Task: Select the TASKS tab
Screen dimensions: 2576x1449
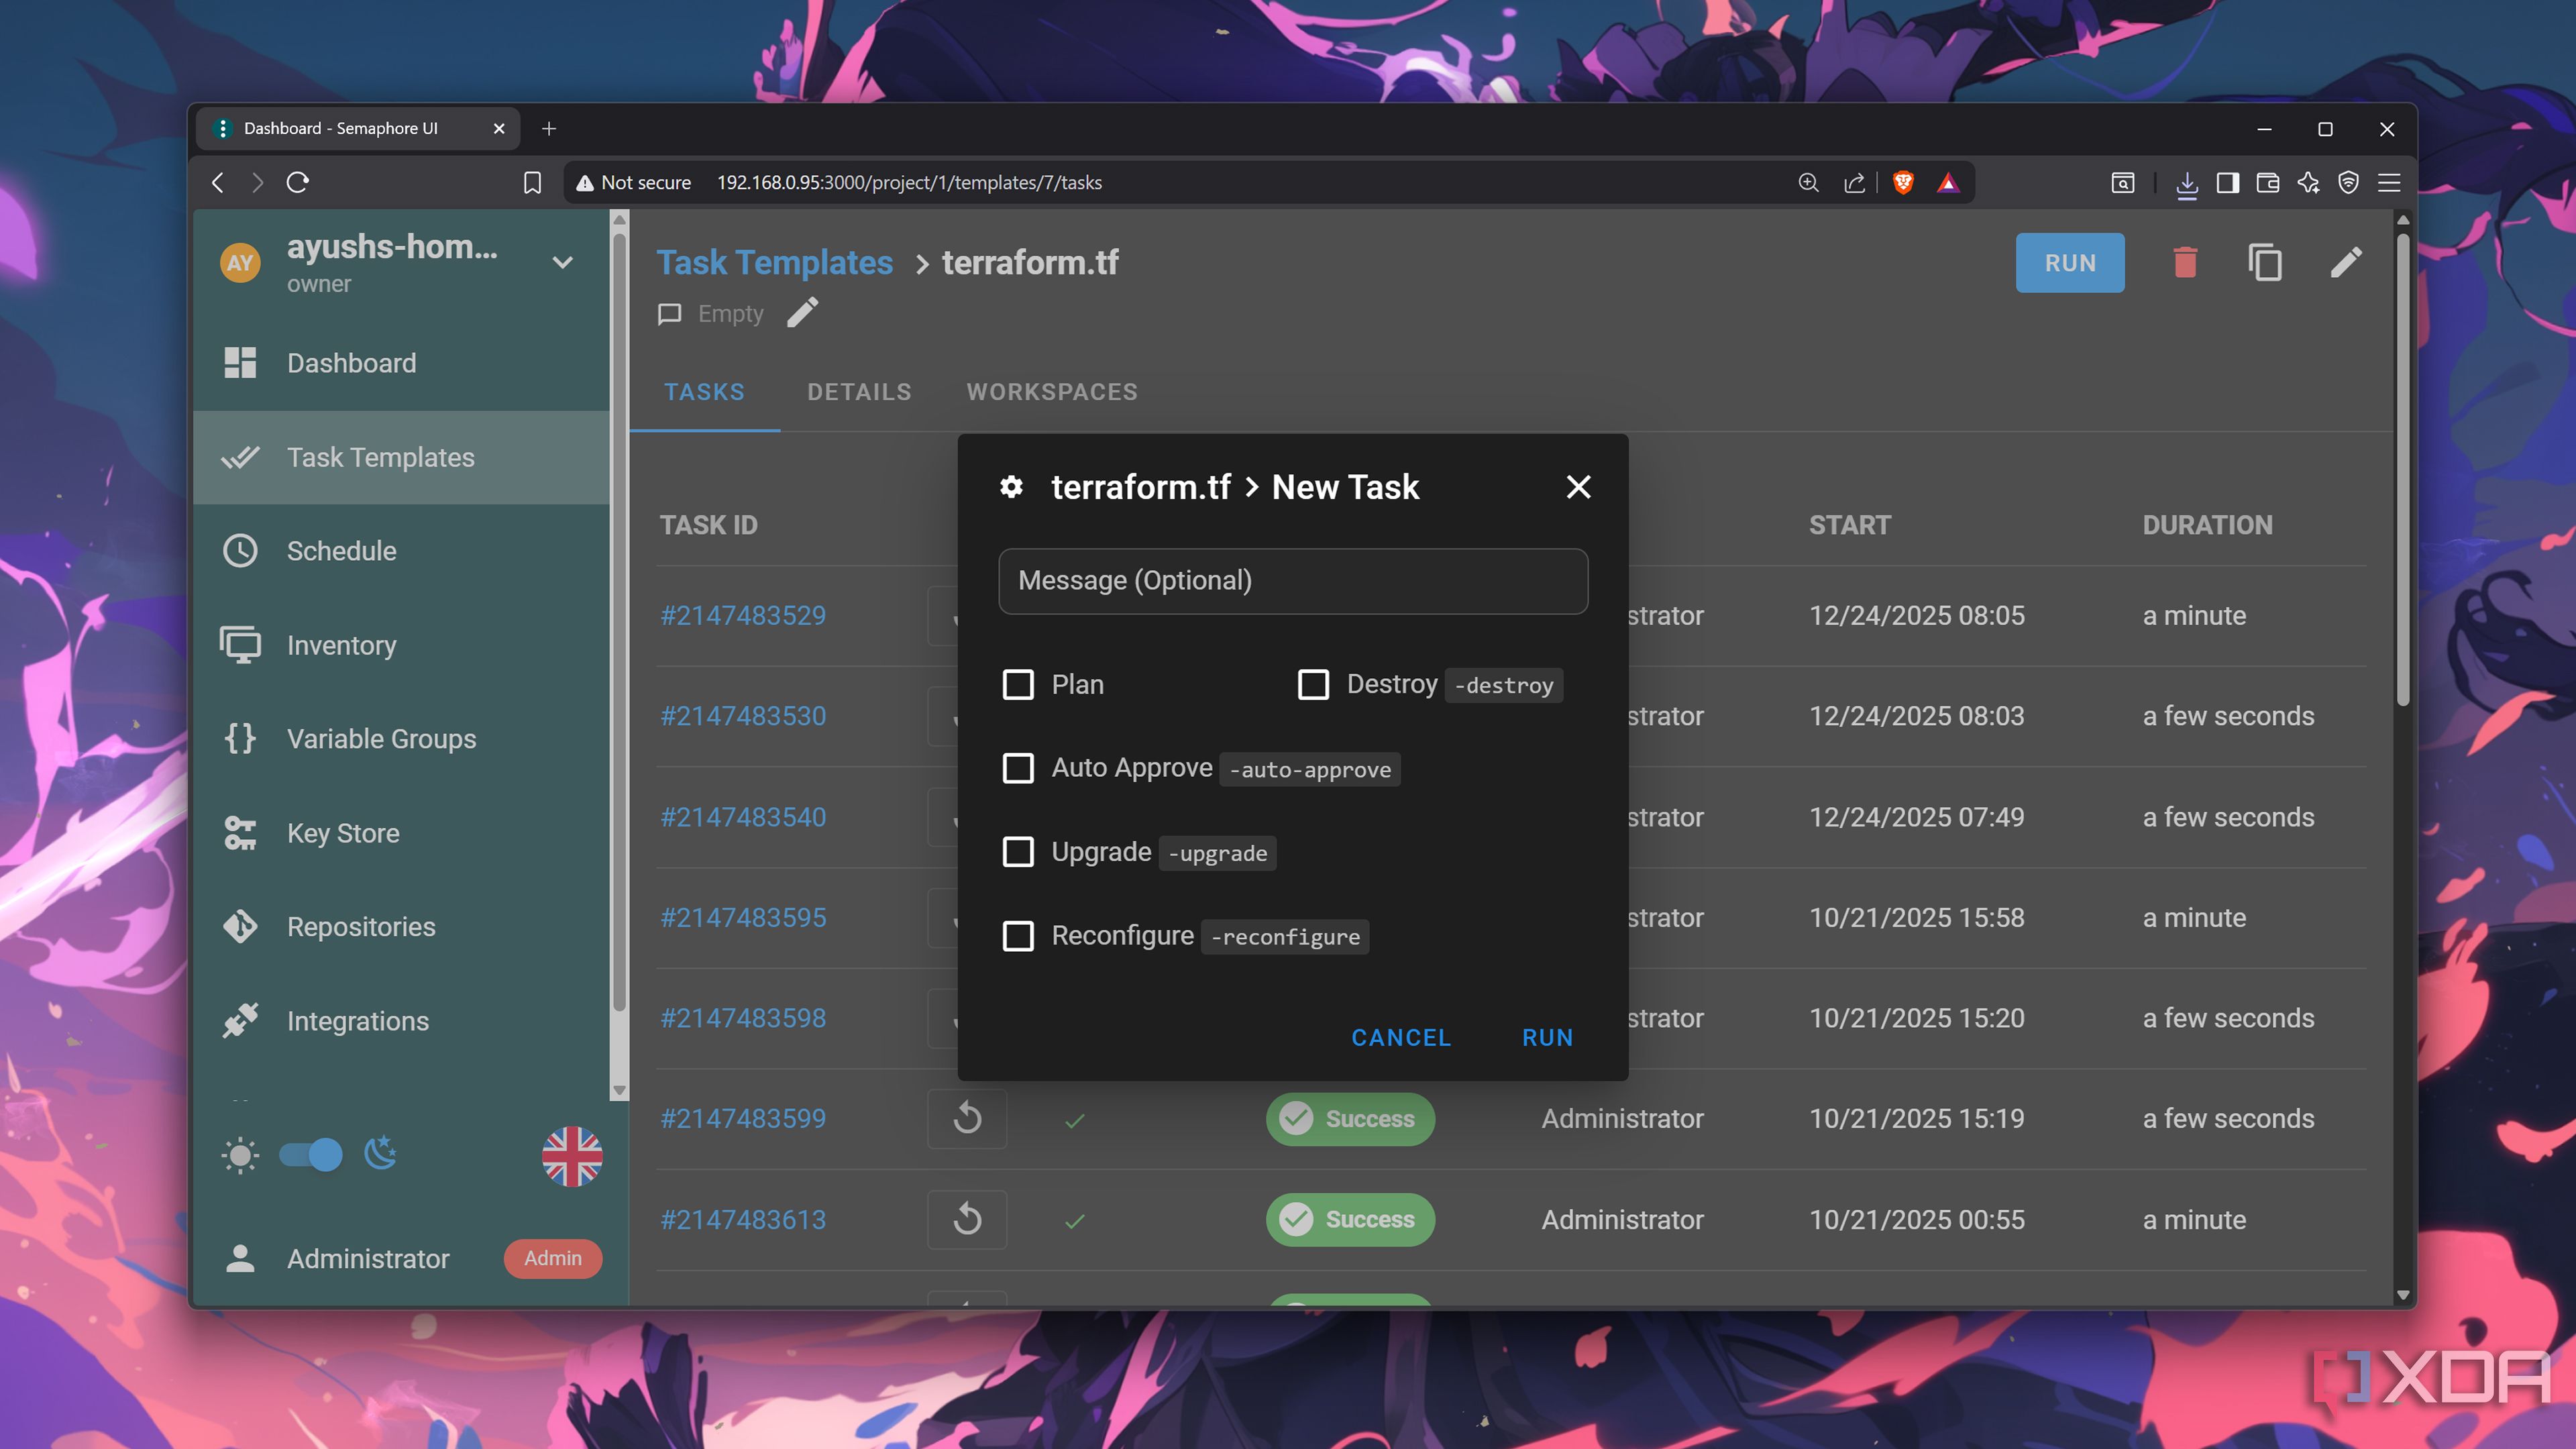Action: click(x=704, y=392)
